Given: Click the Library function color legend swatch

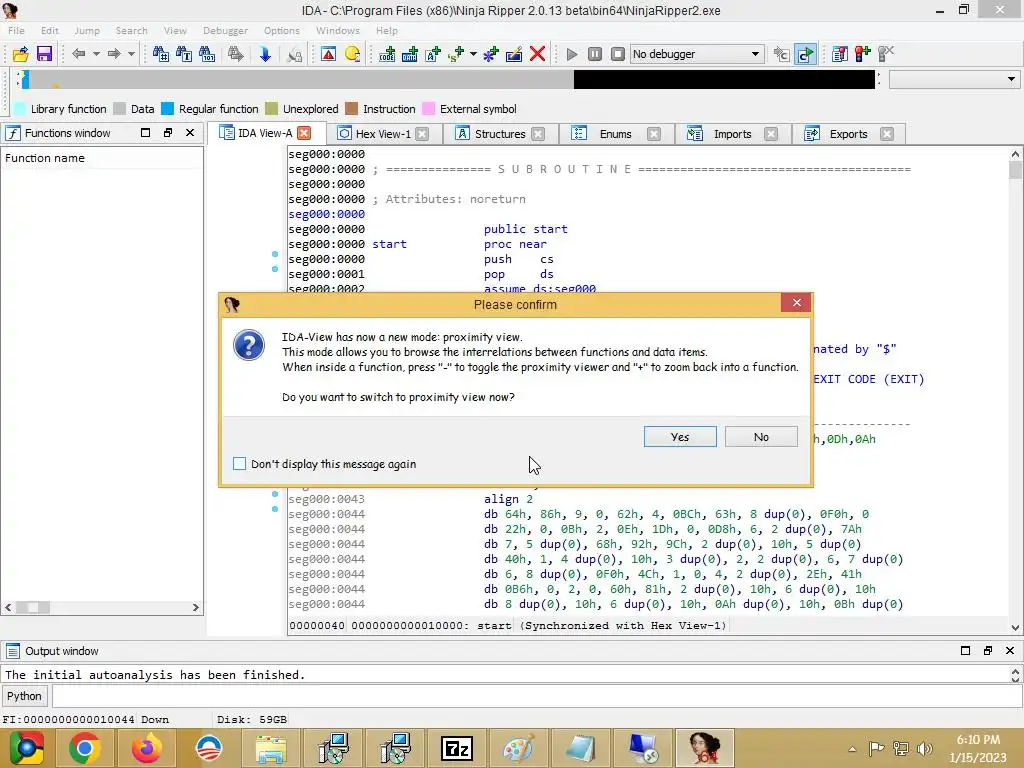Looking at the screenshot, I should pyautogui.click(x=20, y=109).
